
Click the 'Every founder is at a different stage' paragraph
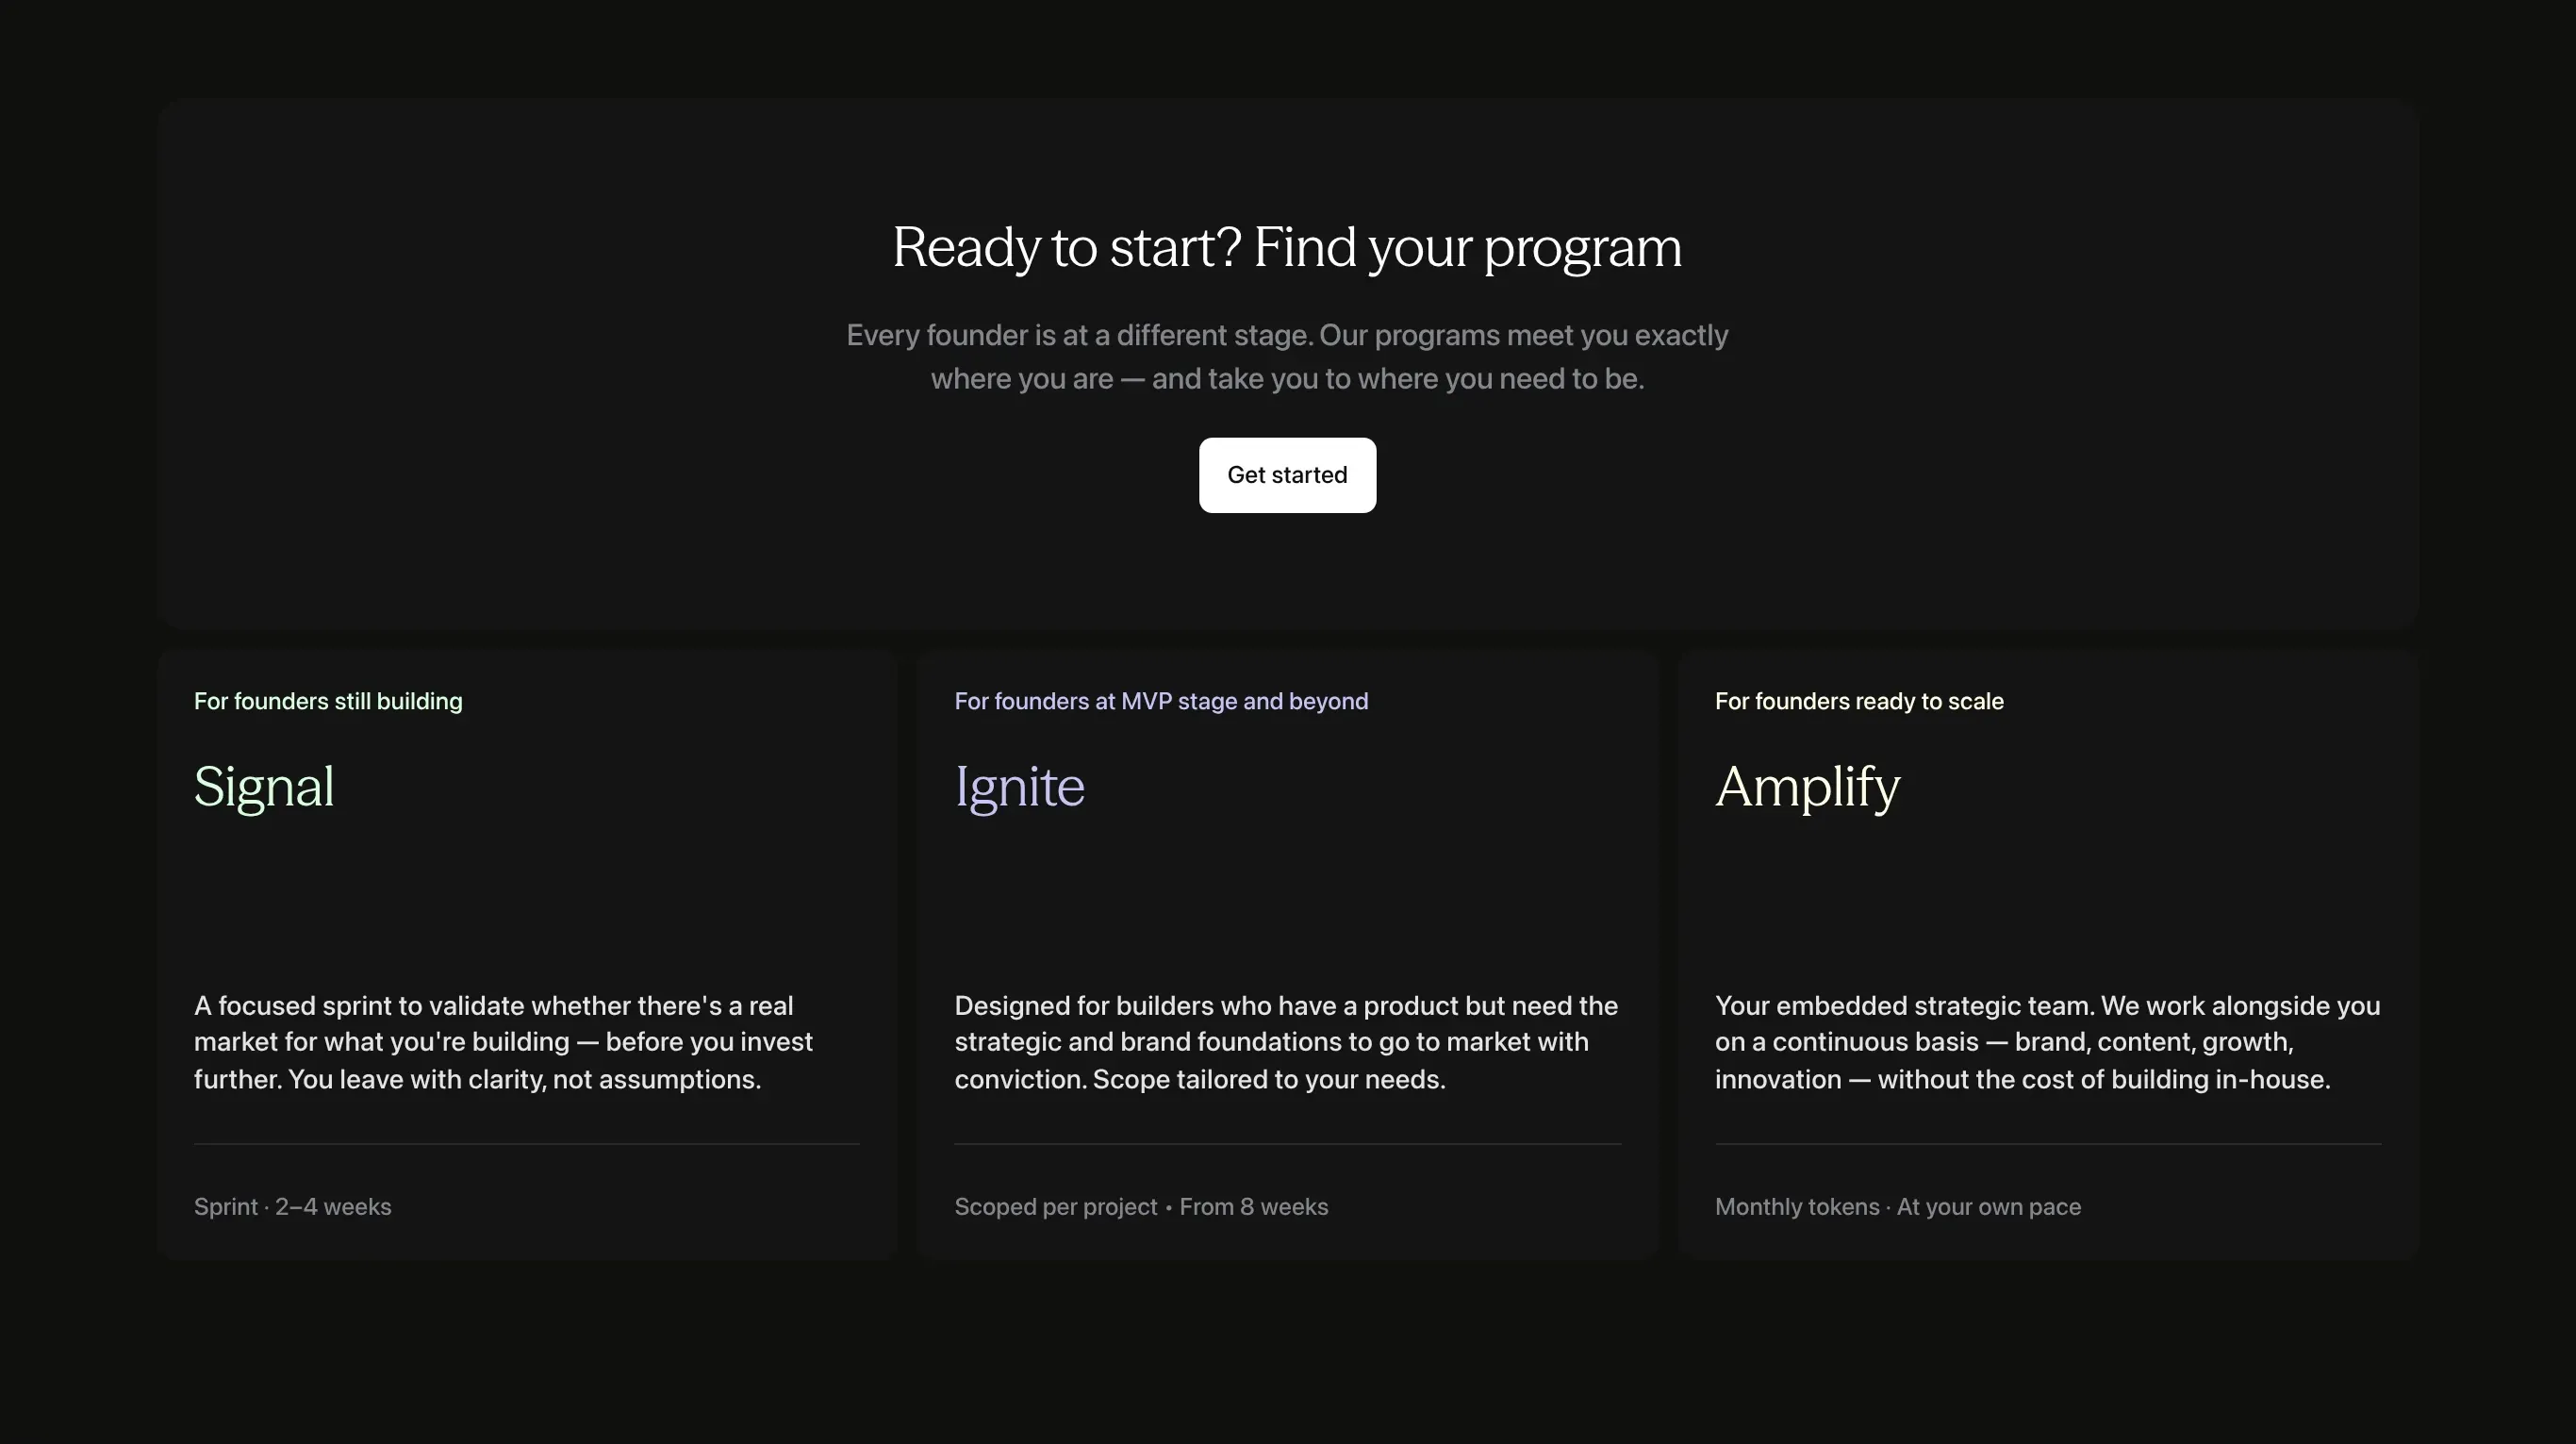pyautogui.click(x=1287, y=356)
